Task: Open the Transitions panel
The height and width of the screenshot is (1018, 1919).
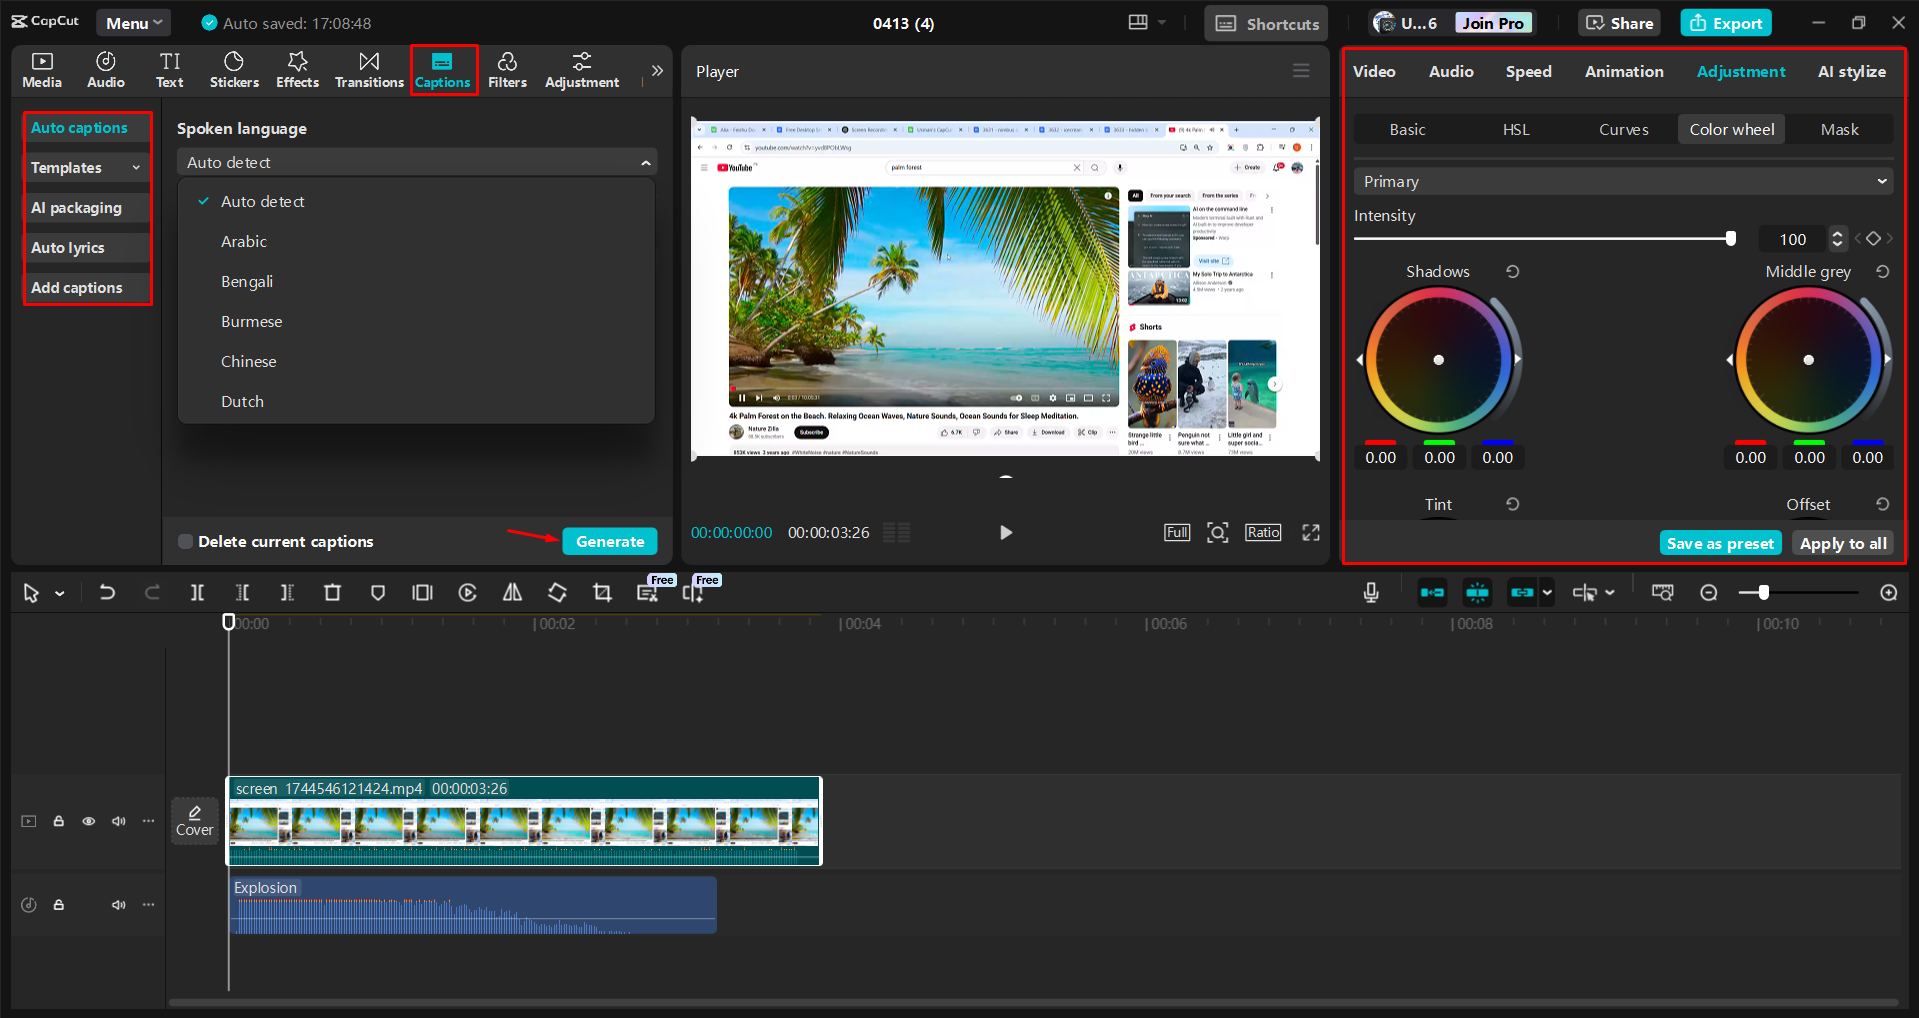Action: (x=369, y=70)
